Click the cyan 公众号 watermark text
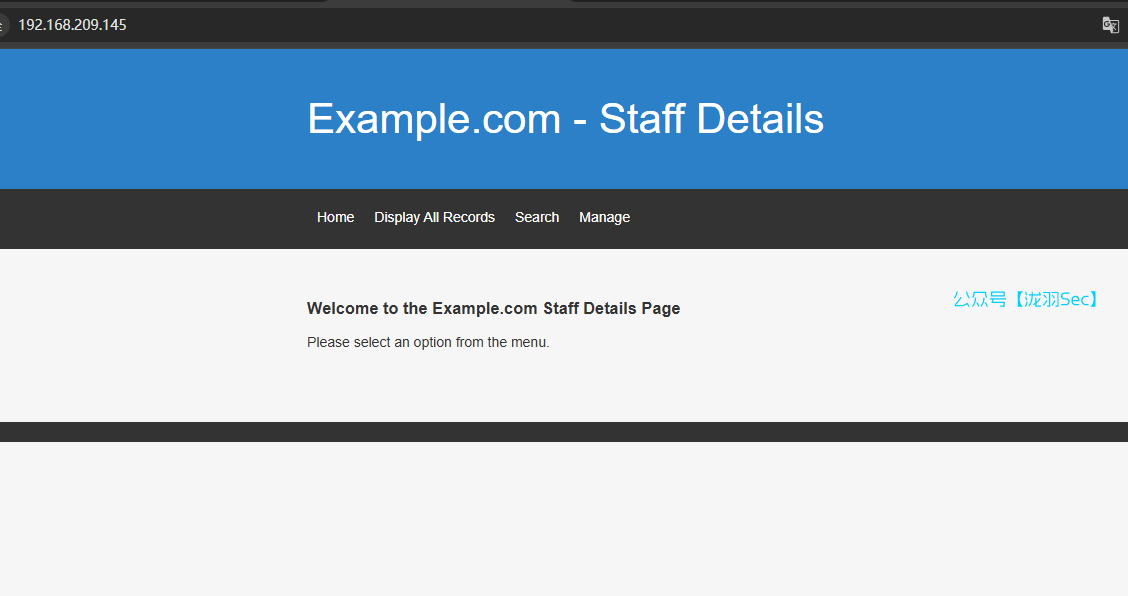The height and width of the screenshot is (596, 1128). (x=980, y=299)
